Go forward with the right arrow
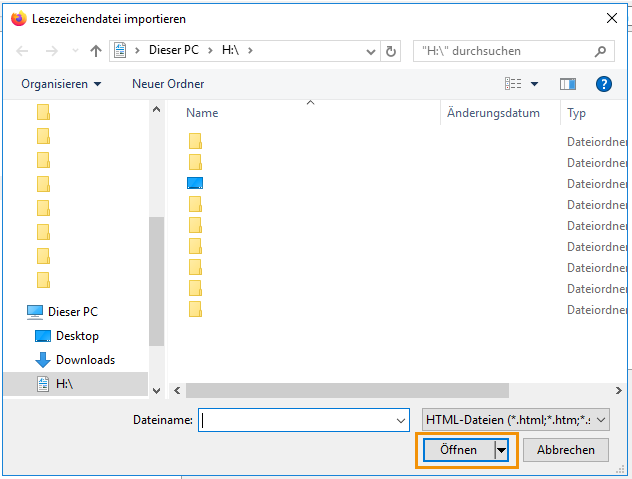The height and width of the screenshot is (479, 632). click(x=51, y=51)
